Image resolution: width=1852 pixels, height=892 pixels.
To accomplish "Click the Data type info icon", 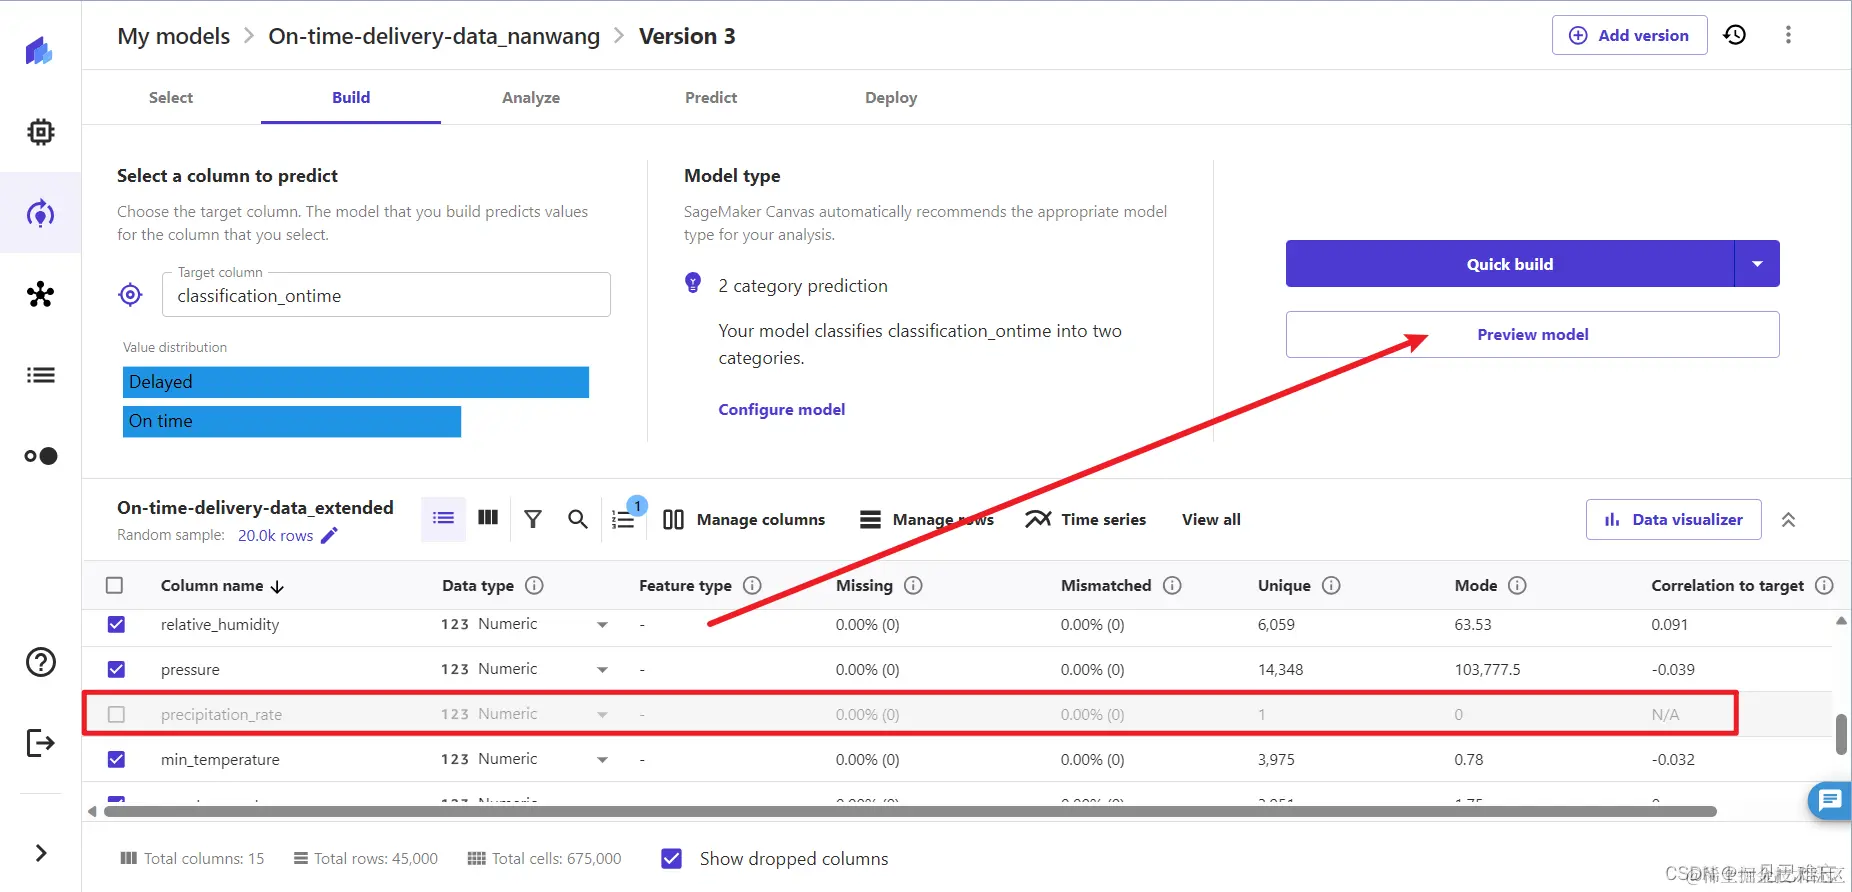I will (534, 585).
